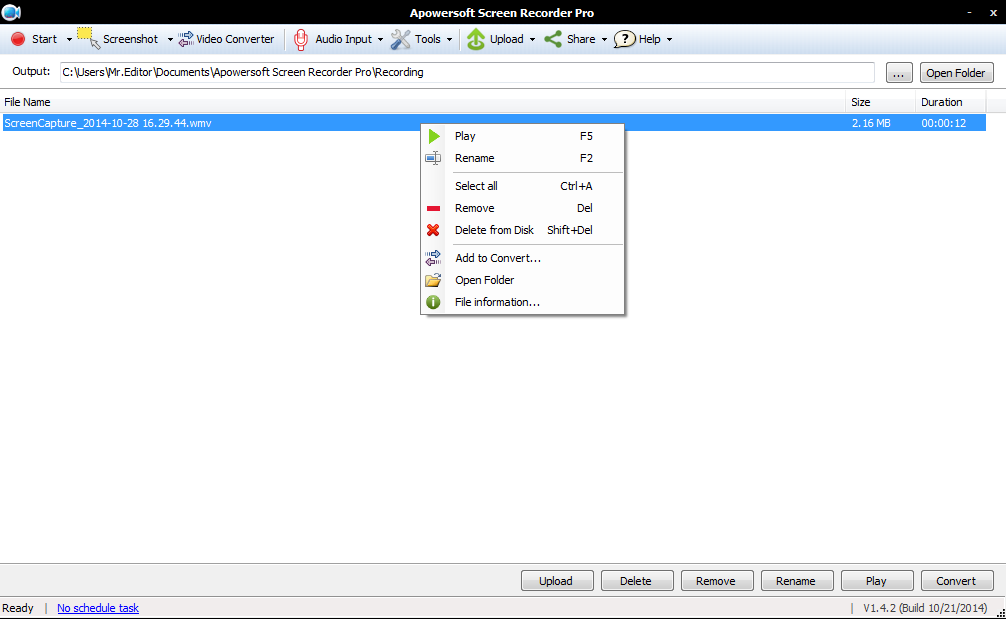Click the browse ellipsis button
The height and width of the screenshot is (619, 1006).
coord(899,72)
